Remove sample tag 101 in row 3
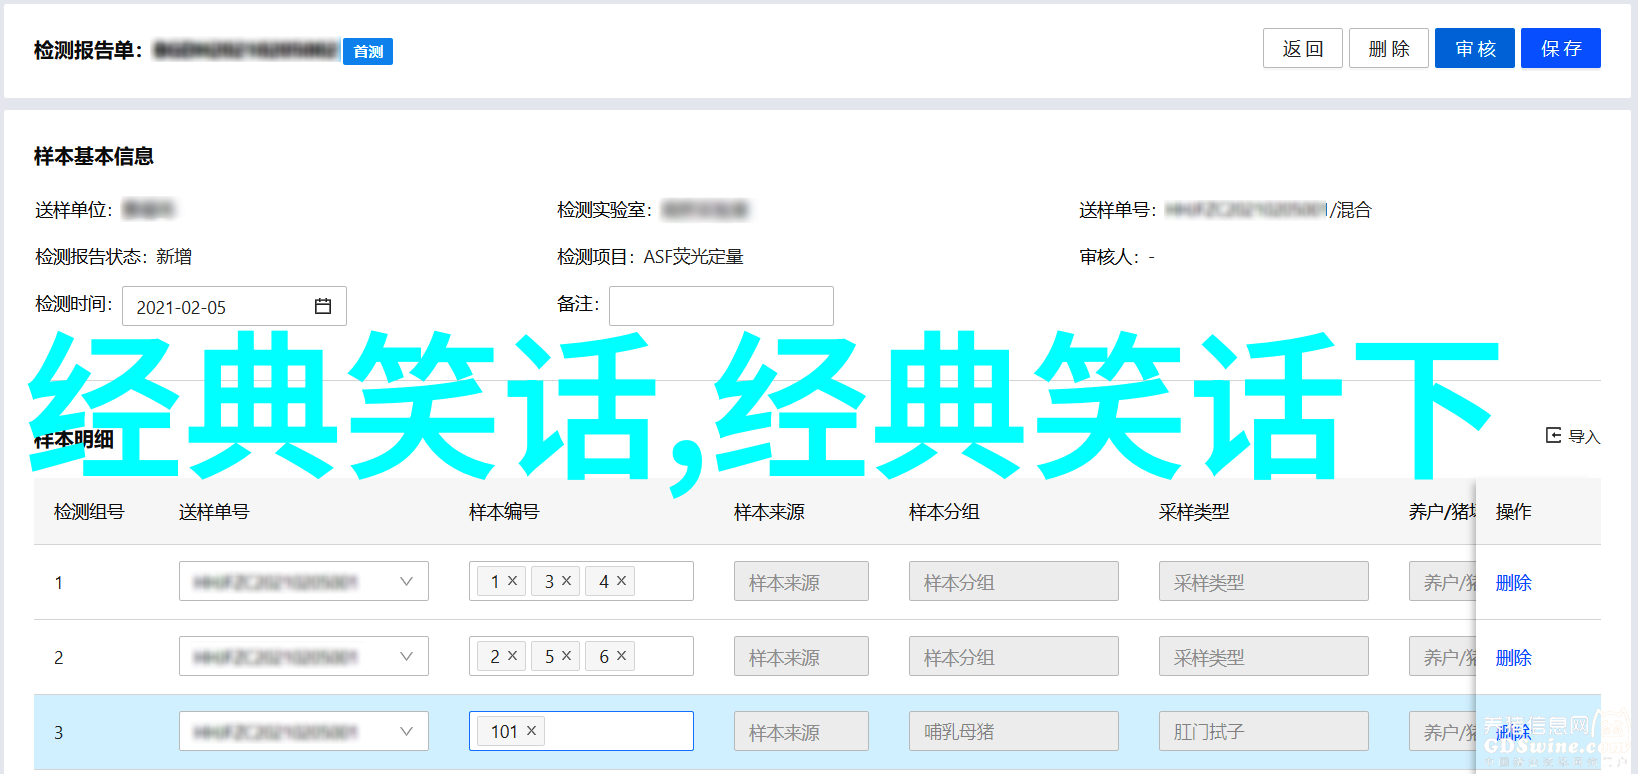 pyautogui.click(x=532, y=731)
